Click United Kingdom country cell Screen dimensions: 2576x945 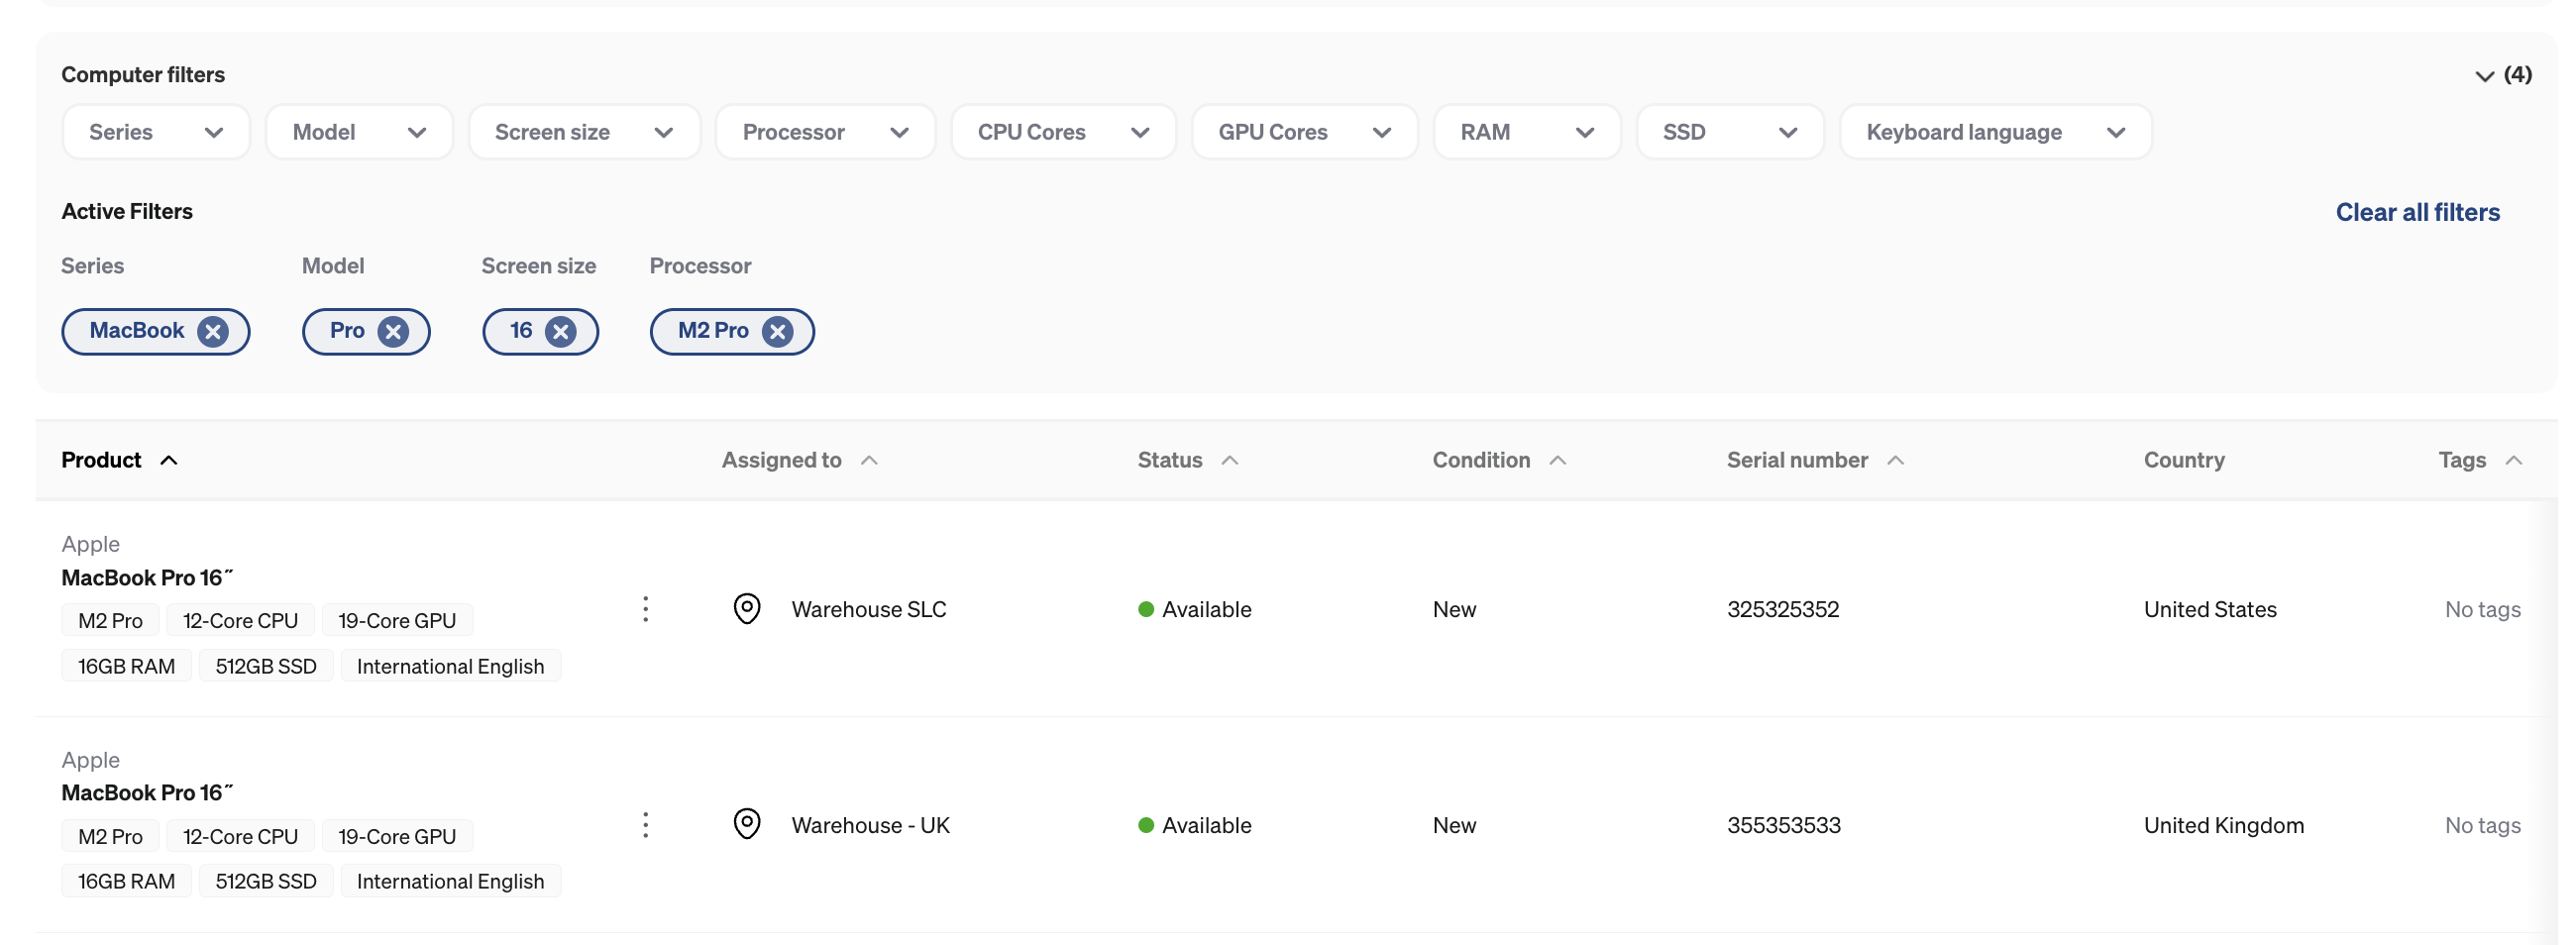[x=2224, y=825]
